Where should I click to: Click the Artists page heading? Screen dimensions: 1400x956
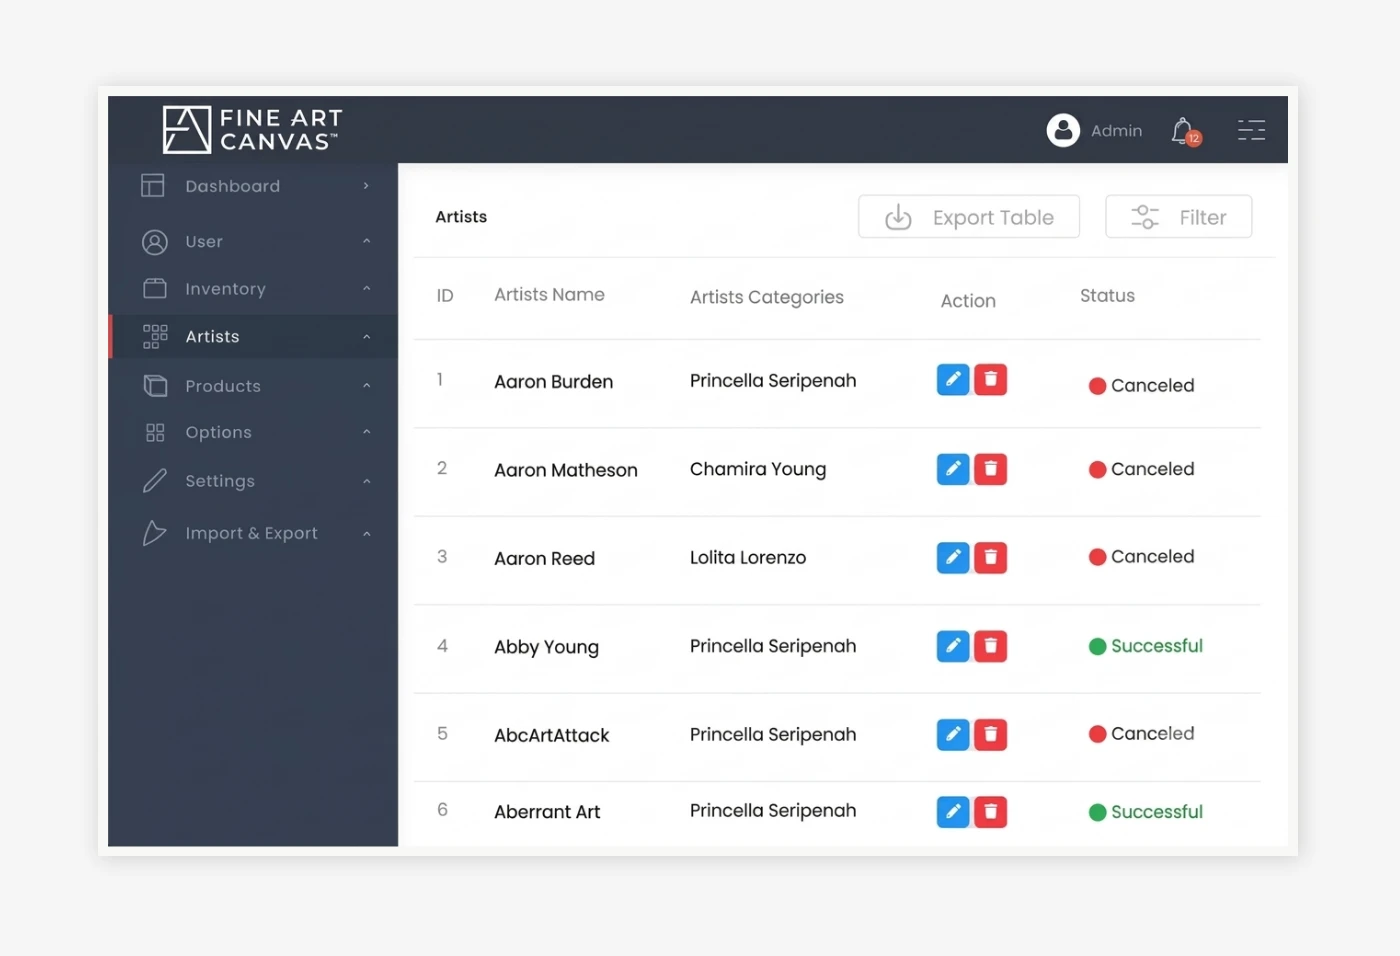[x=461, y=217]
